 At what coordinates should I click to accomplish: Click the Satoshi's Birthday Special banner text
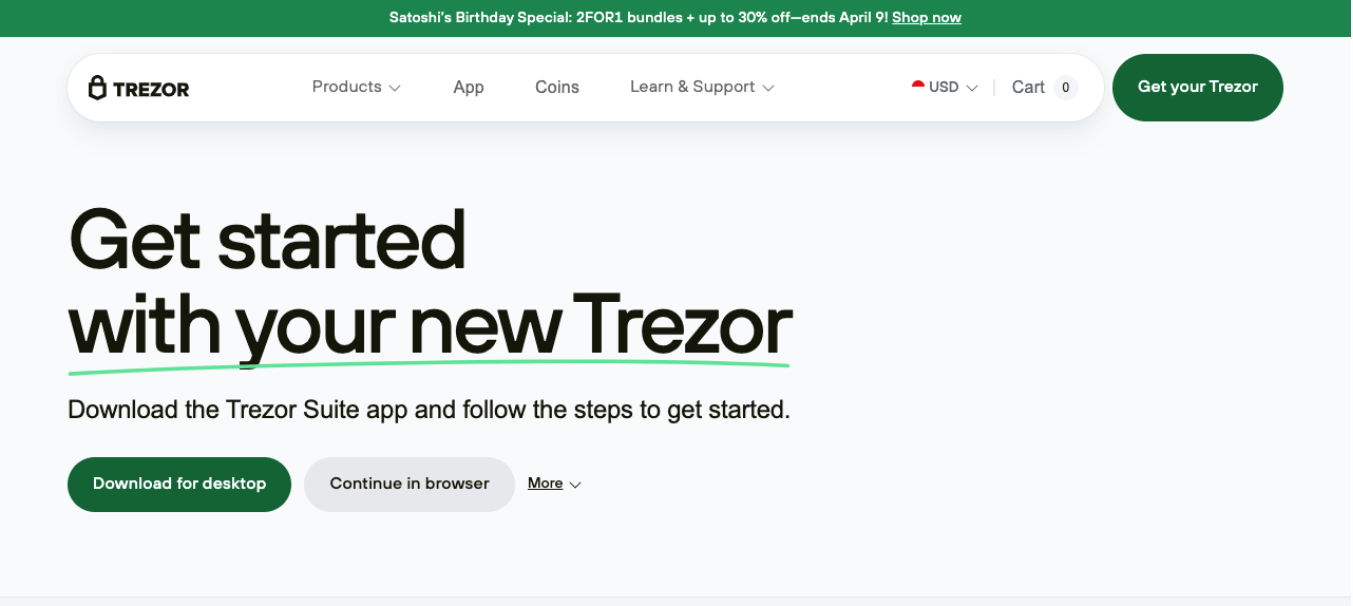pos(638,17)
